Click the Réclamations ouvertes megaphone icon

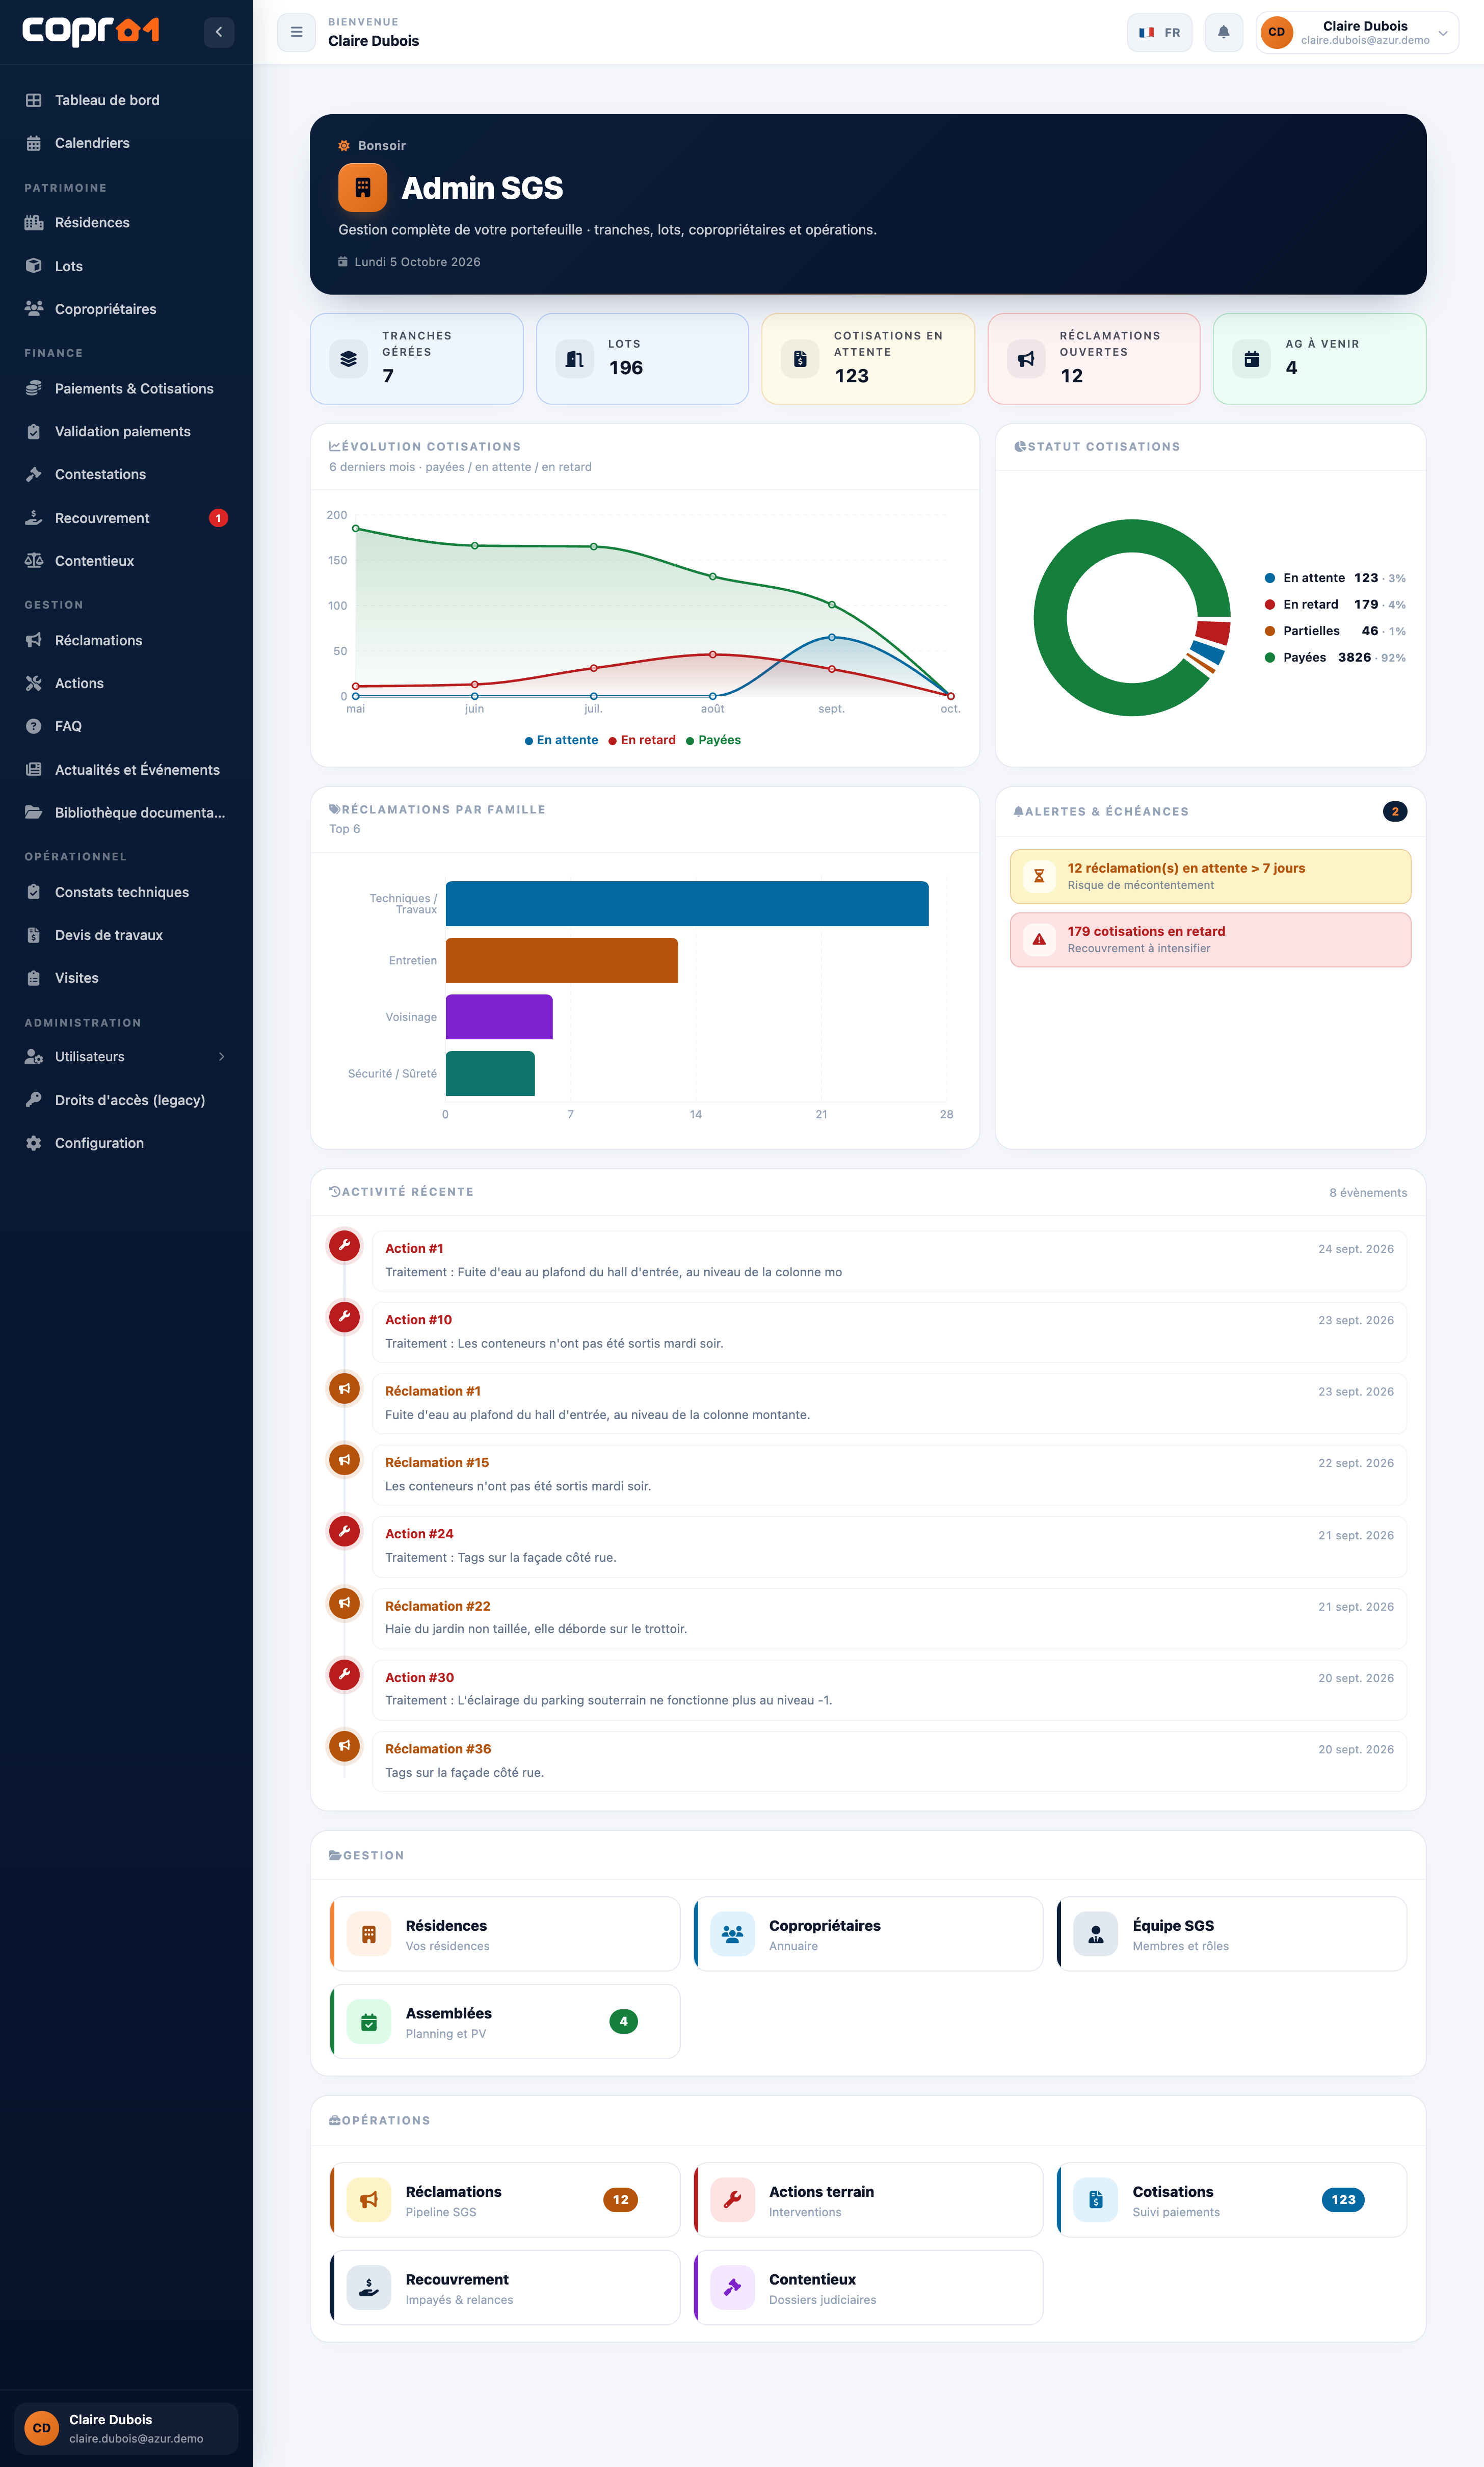(x=1026, y=359)
